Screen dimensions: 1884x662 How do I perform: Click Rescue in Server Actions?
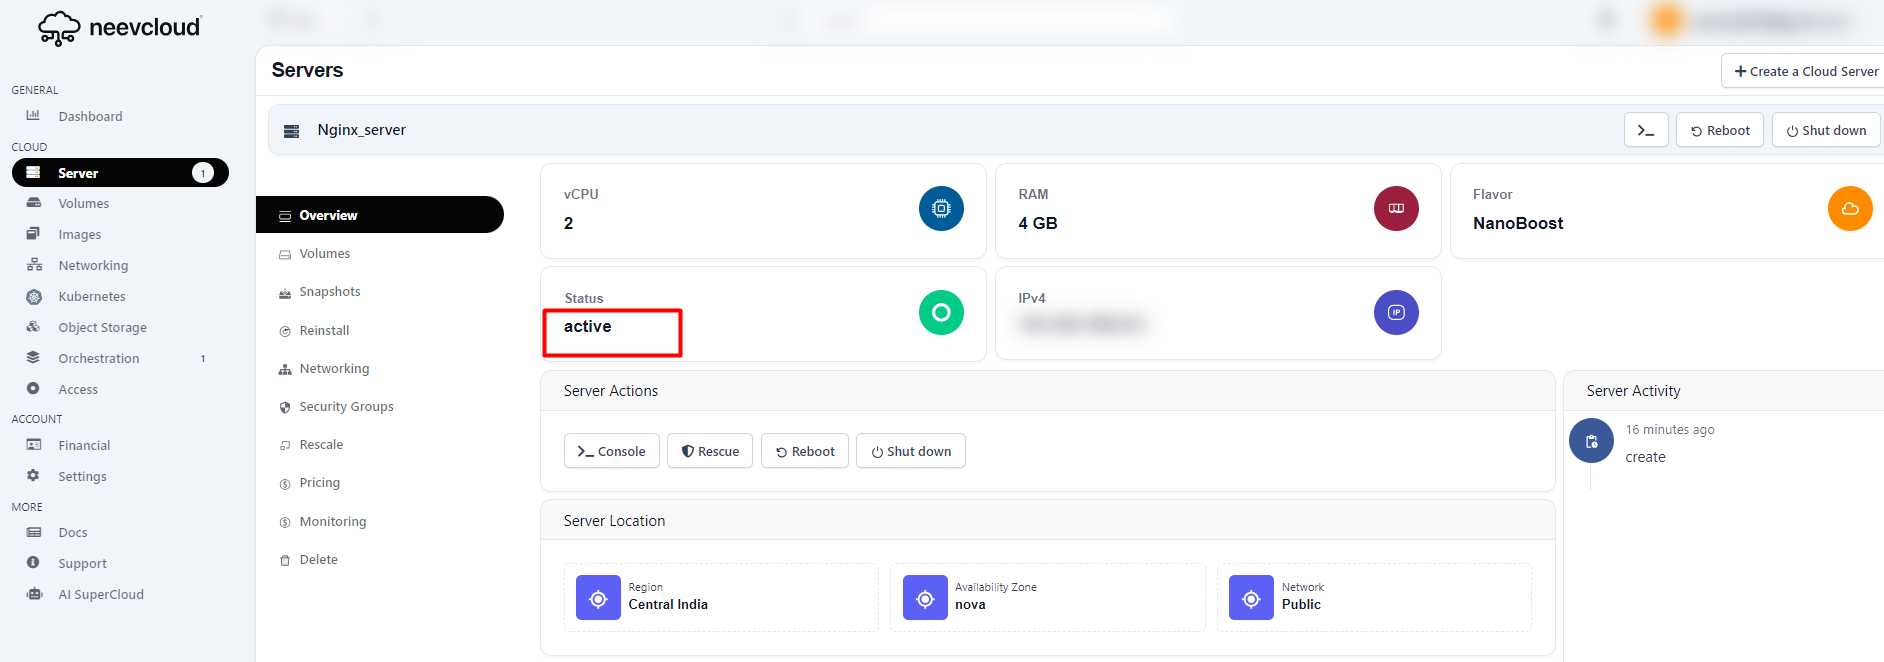point(710,452)
